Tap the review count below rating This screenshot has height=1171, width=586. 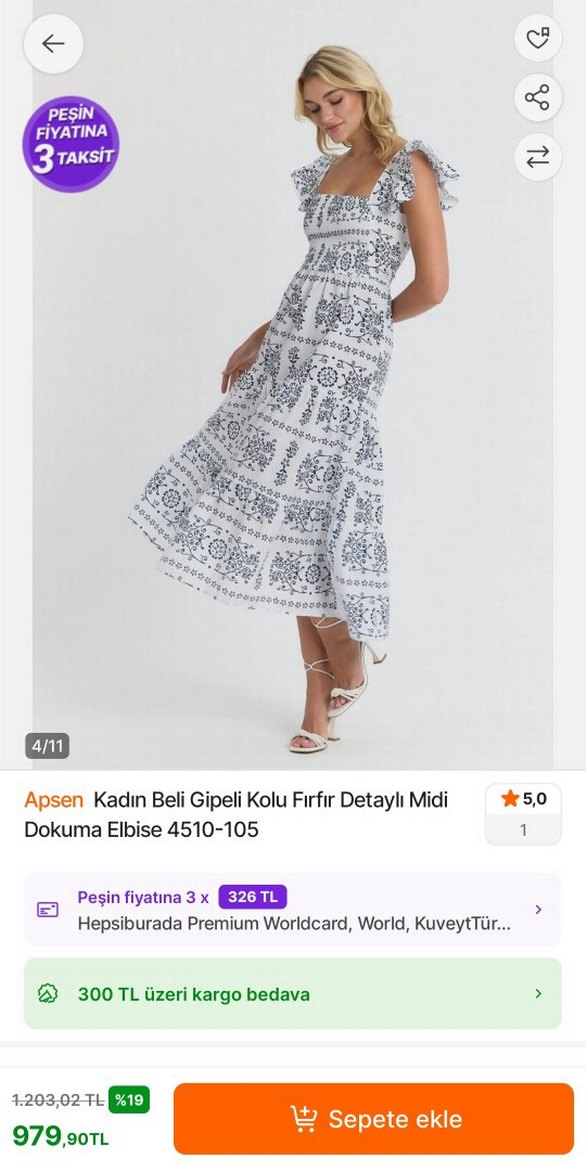[523, 830]
